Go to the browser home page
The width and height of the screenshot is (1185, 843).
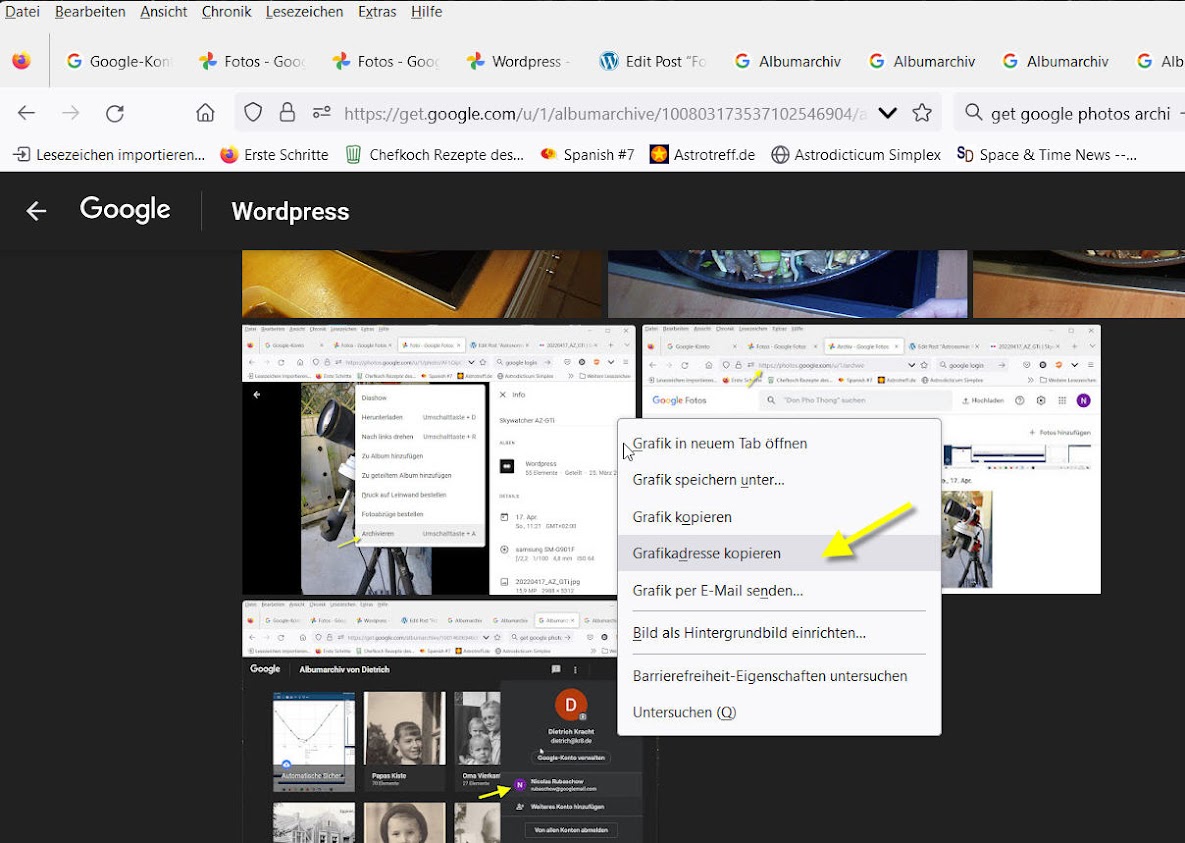[205, 113]
